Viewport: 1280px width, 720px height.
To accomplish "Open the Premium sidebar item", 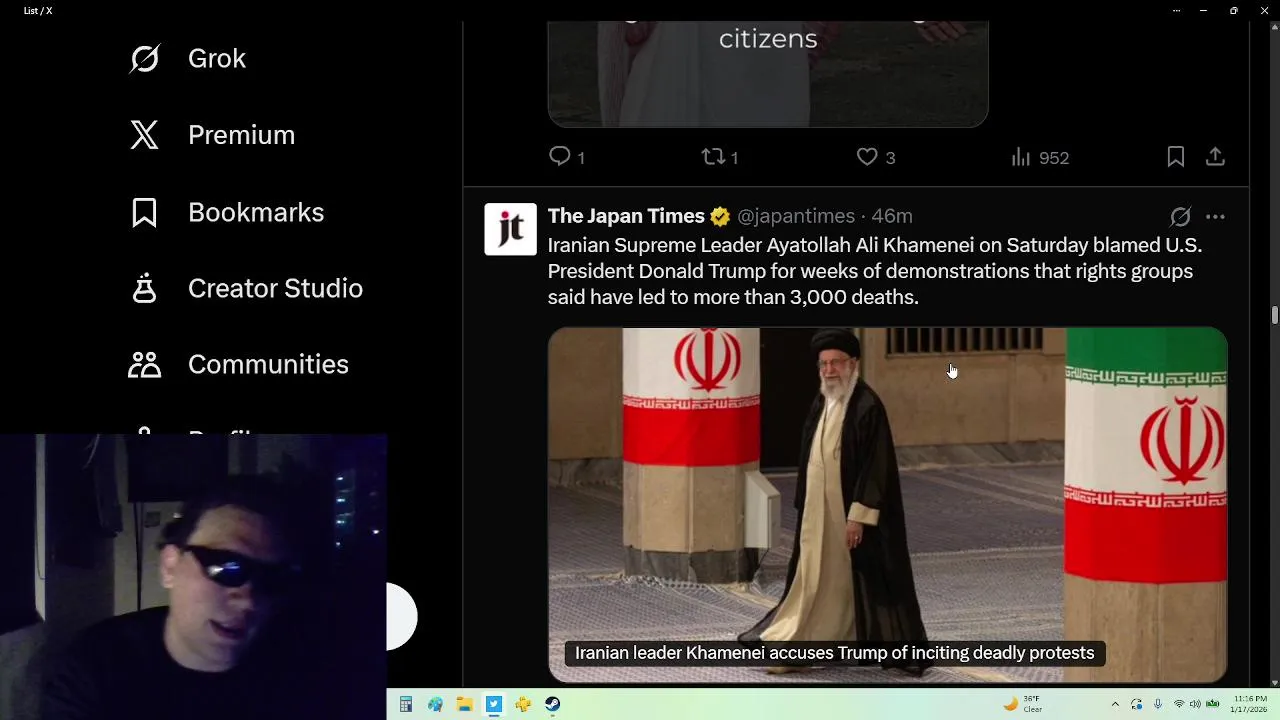I will coord(212,135).
